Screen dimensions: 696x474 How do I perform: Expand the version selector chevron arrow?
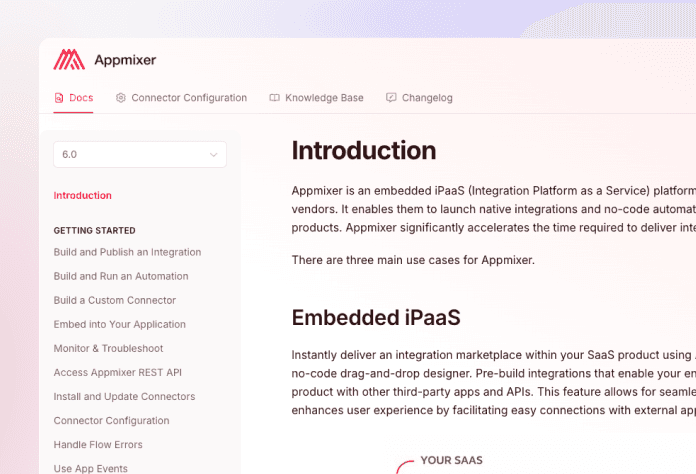[x=214, y=155]
